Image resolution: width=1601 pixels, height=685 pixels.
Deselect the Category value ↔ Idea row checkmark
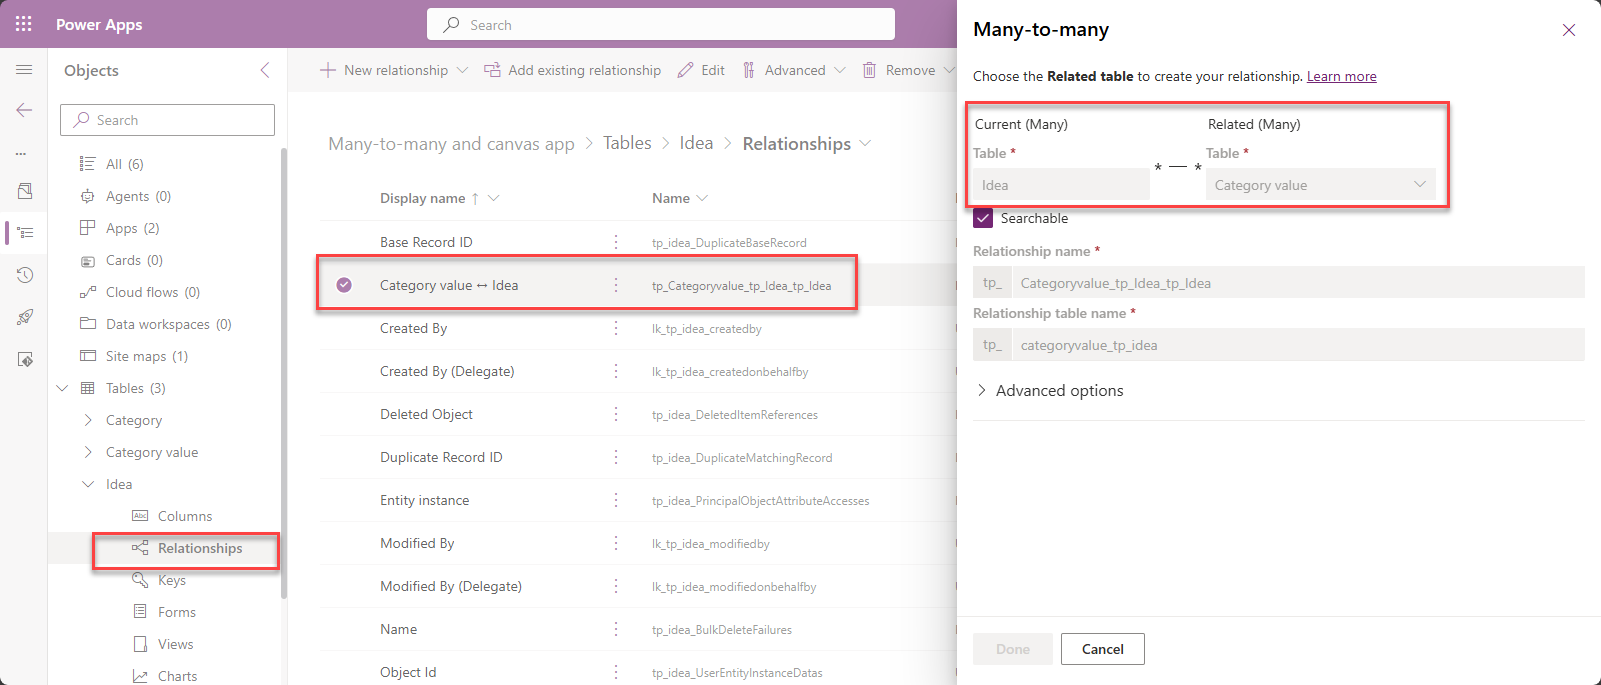pos(344,285)
